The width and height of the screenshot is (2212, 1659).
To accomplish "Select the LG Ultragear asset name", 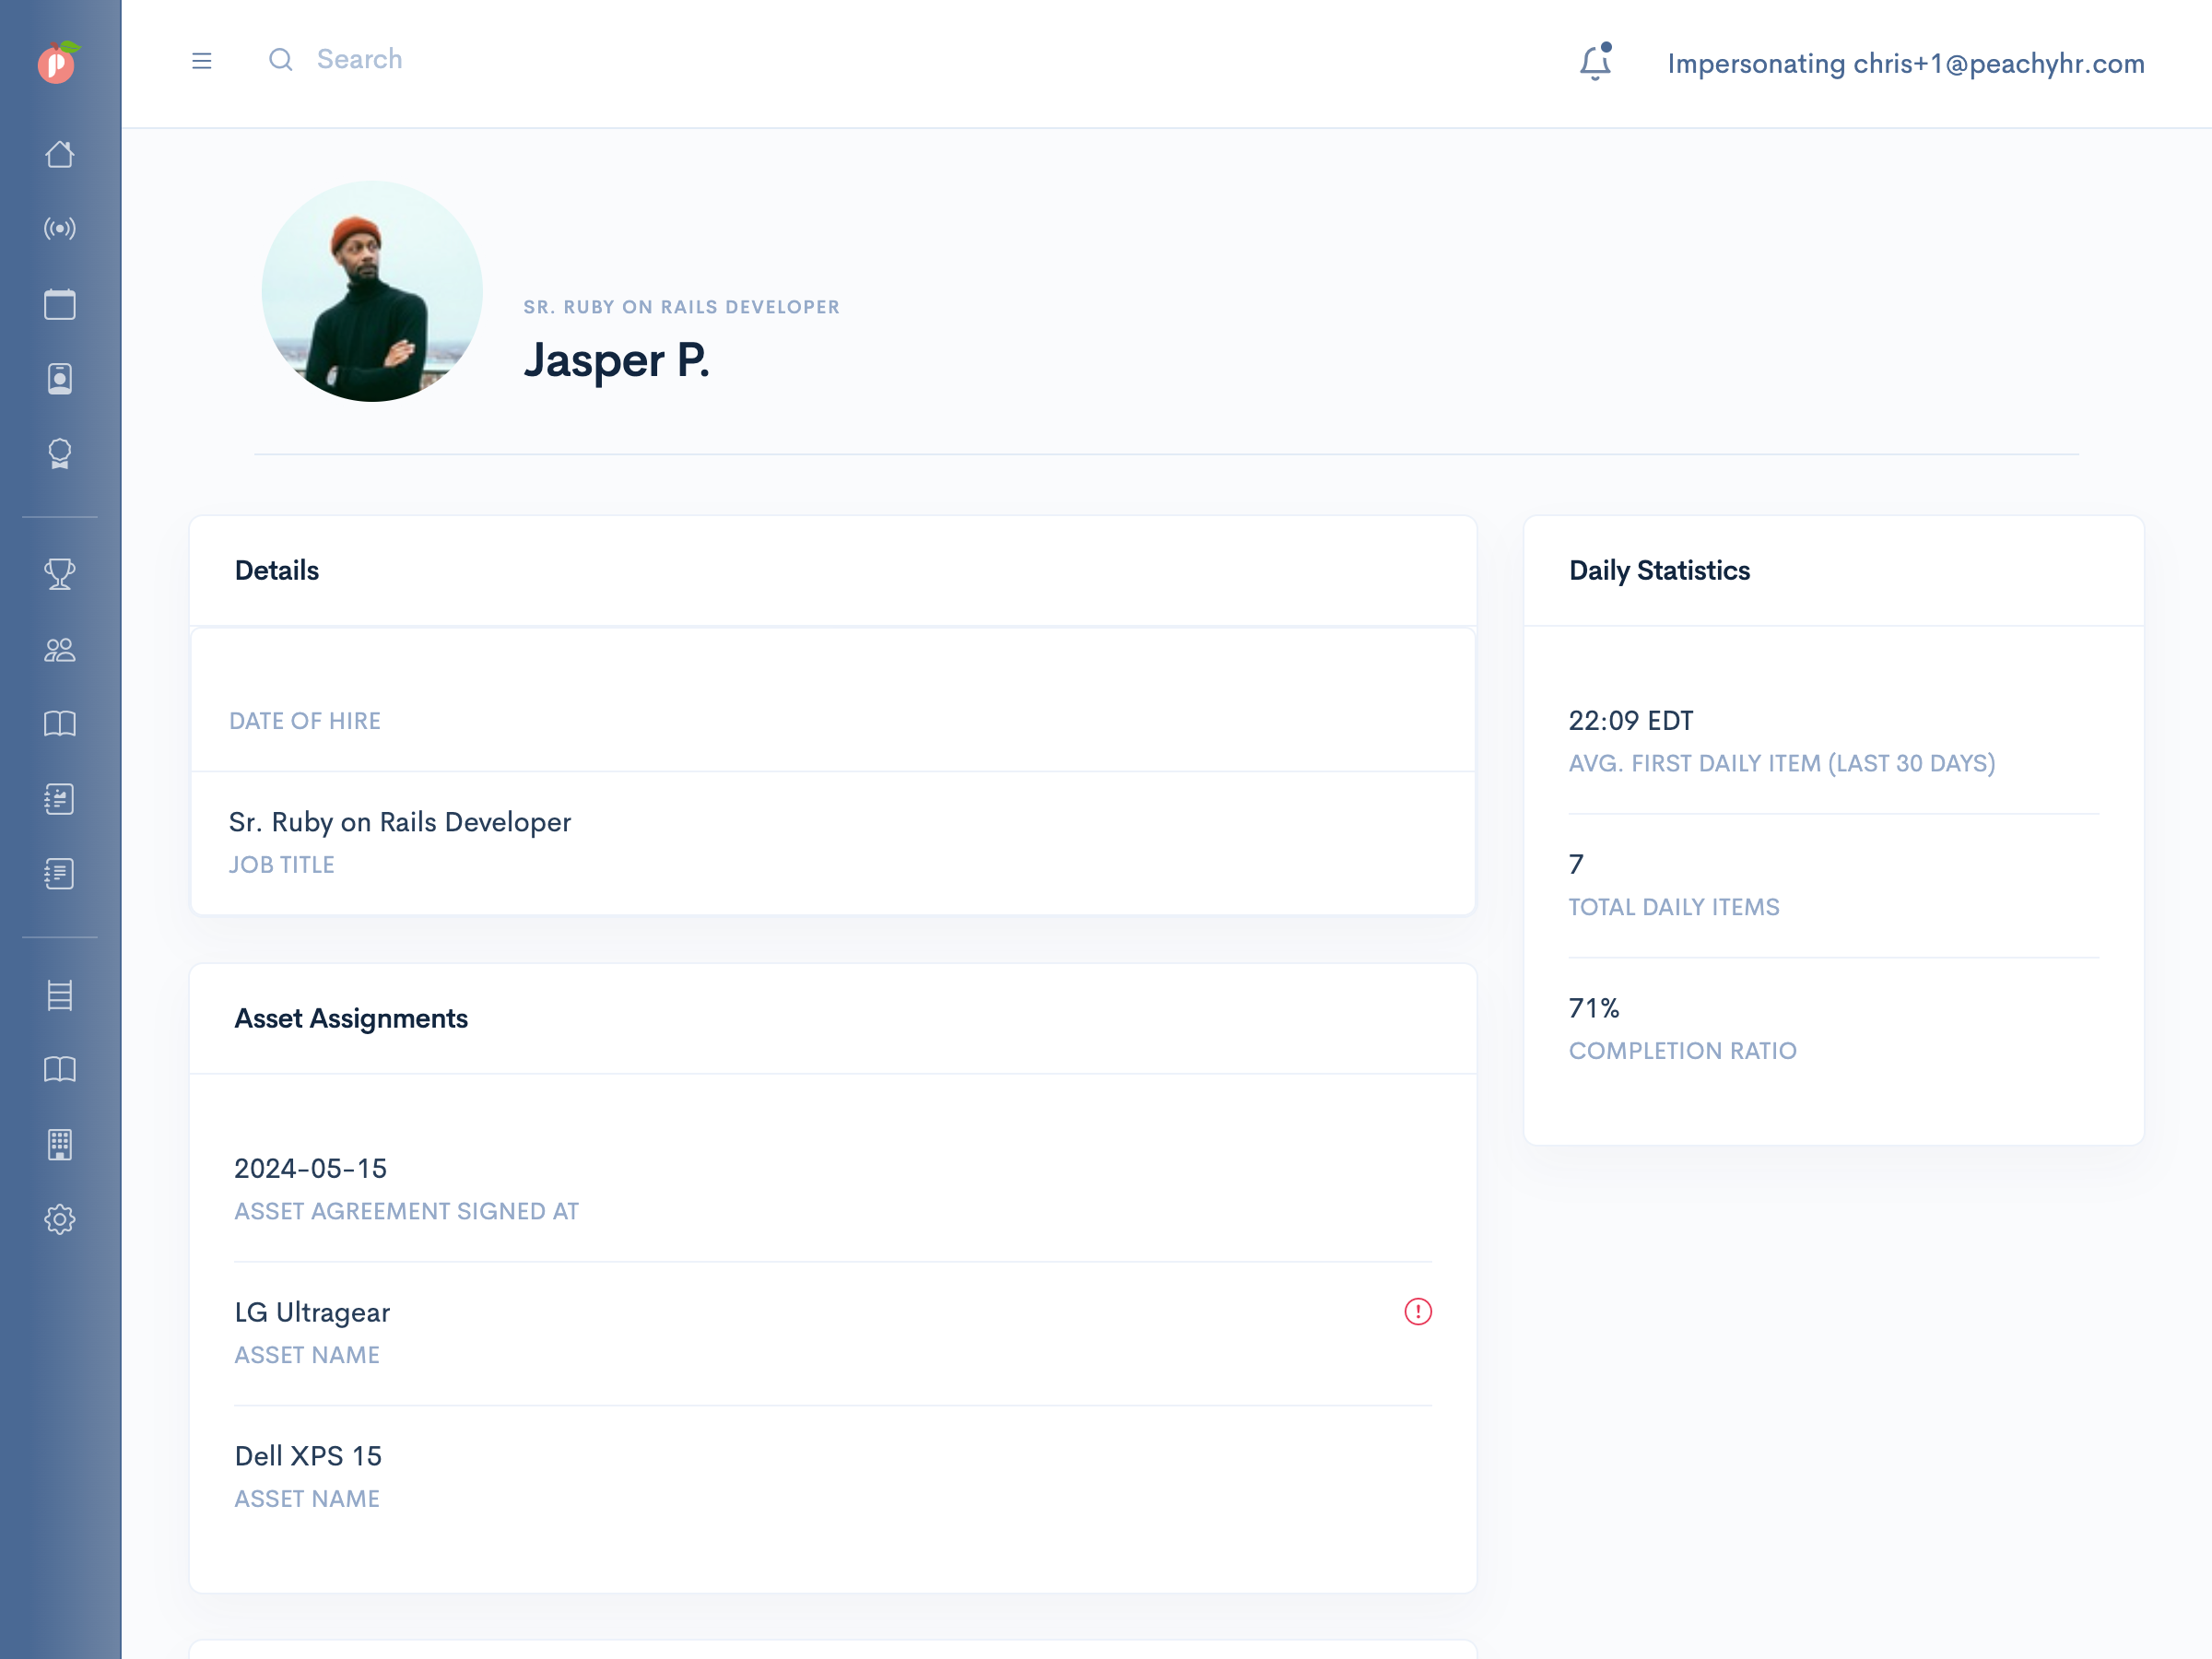I will 312,1312.
